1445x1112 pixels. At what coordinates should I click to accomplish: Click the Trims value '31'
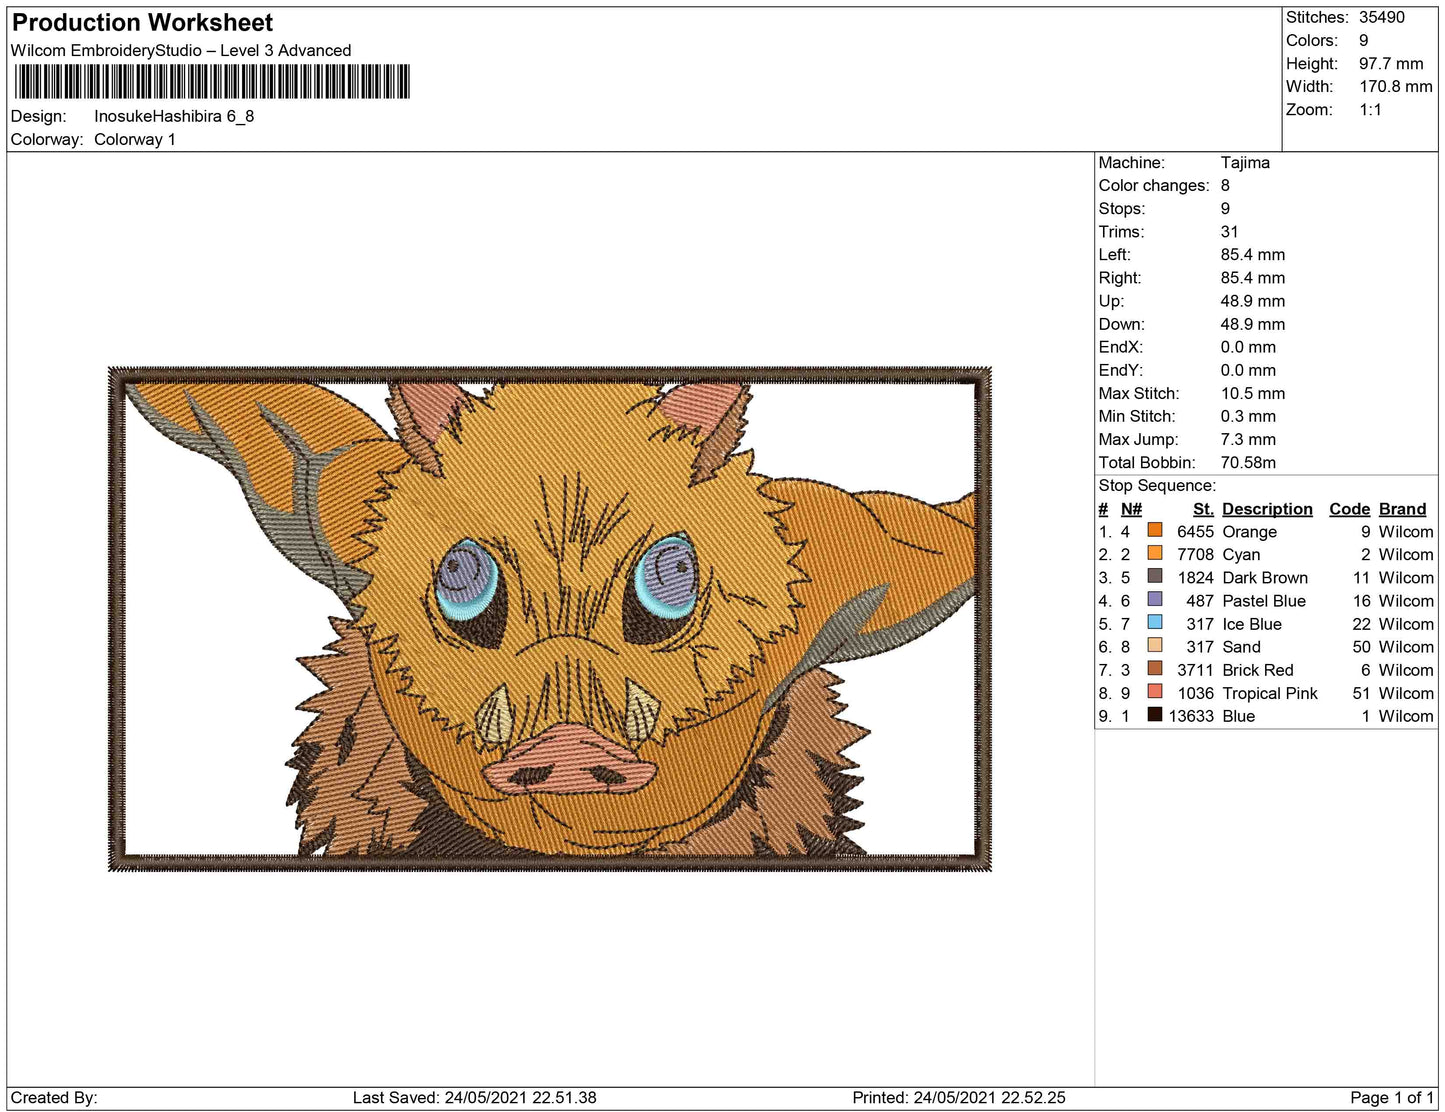[x=1230, y=231]
